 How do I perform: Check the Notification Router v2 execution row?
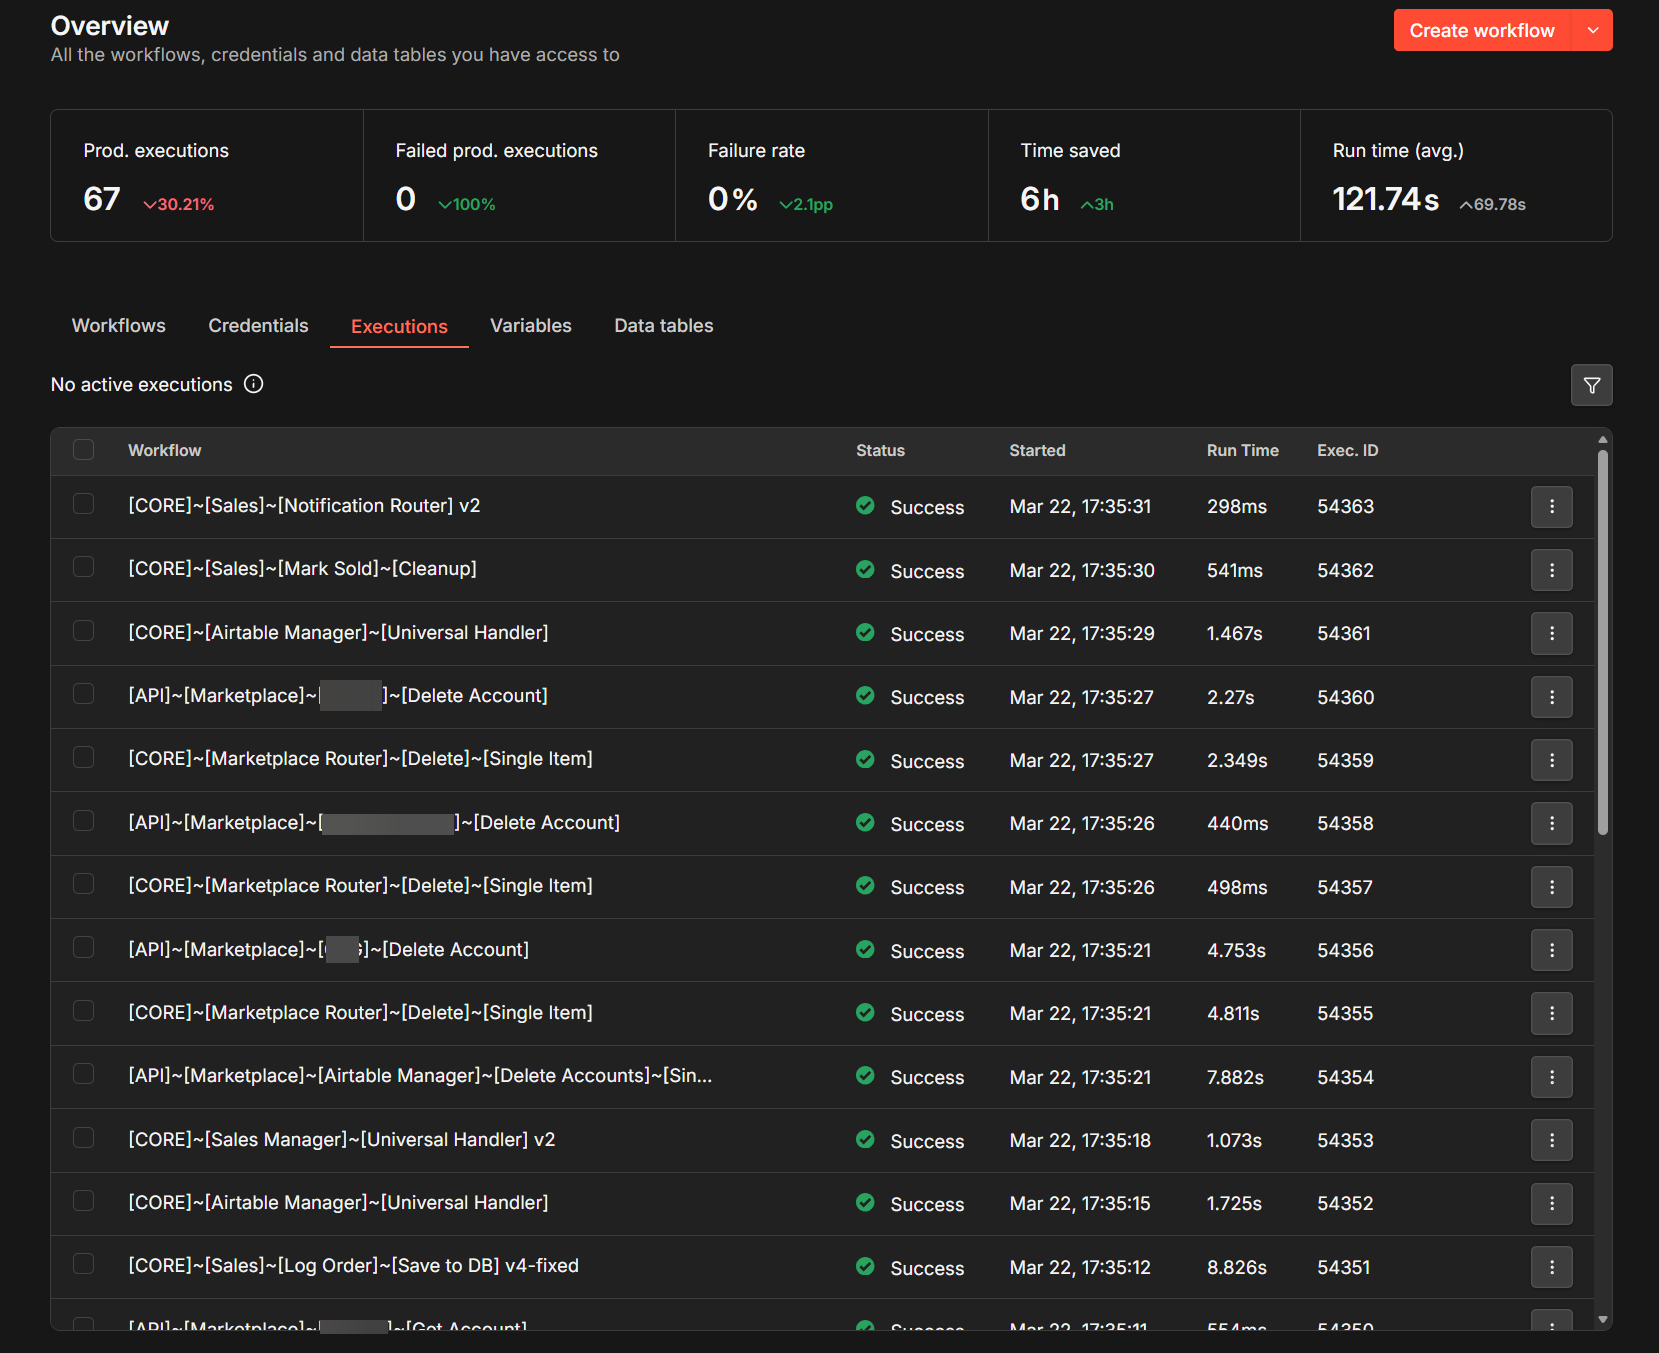click(84, 504)
